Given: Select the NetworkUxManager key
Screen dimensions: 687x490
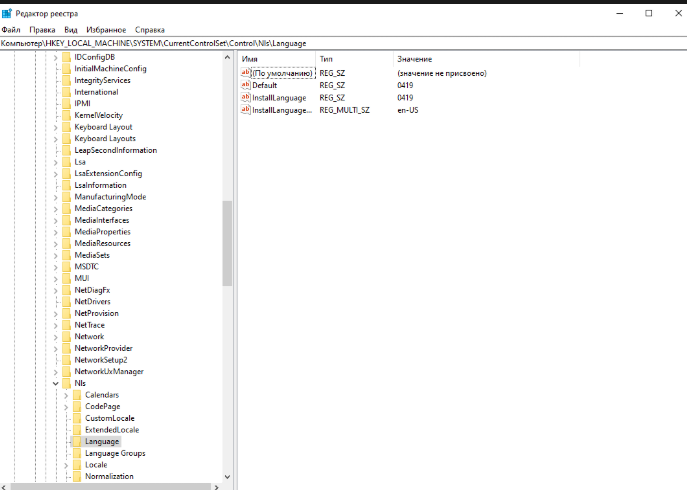Looking at the screenshot, I should pos(109,371).
